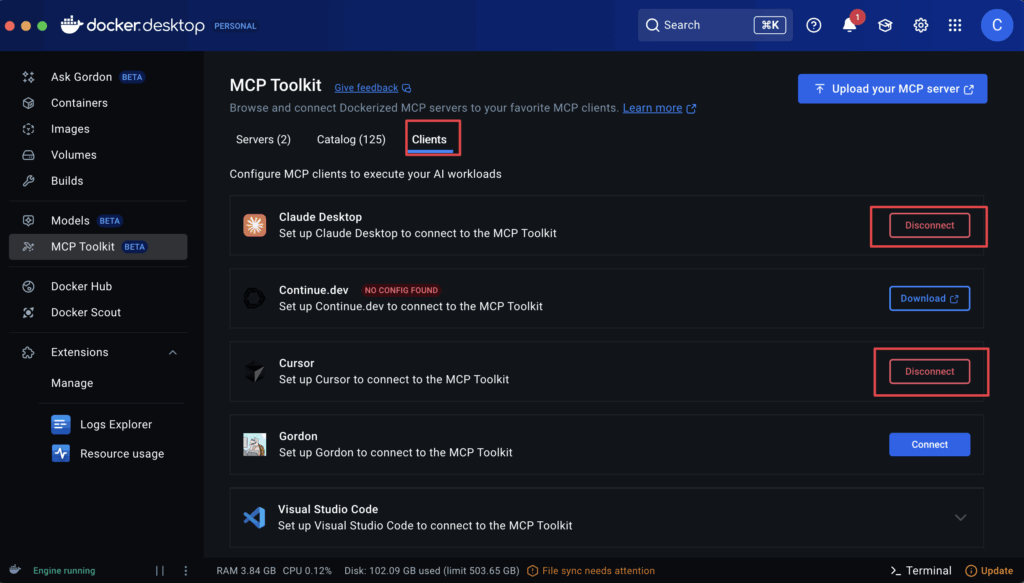The image size is (1024, 583).
Task: Click the Update status bar button
Action: coord(989,571)
